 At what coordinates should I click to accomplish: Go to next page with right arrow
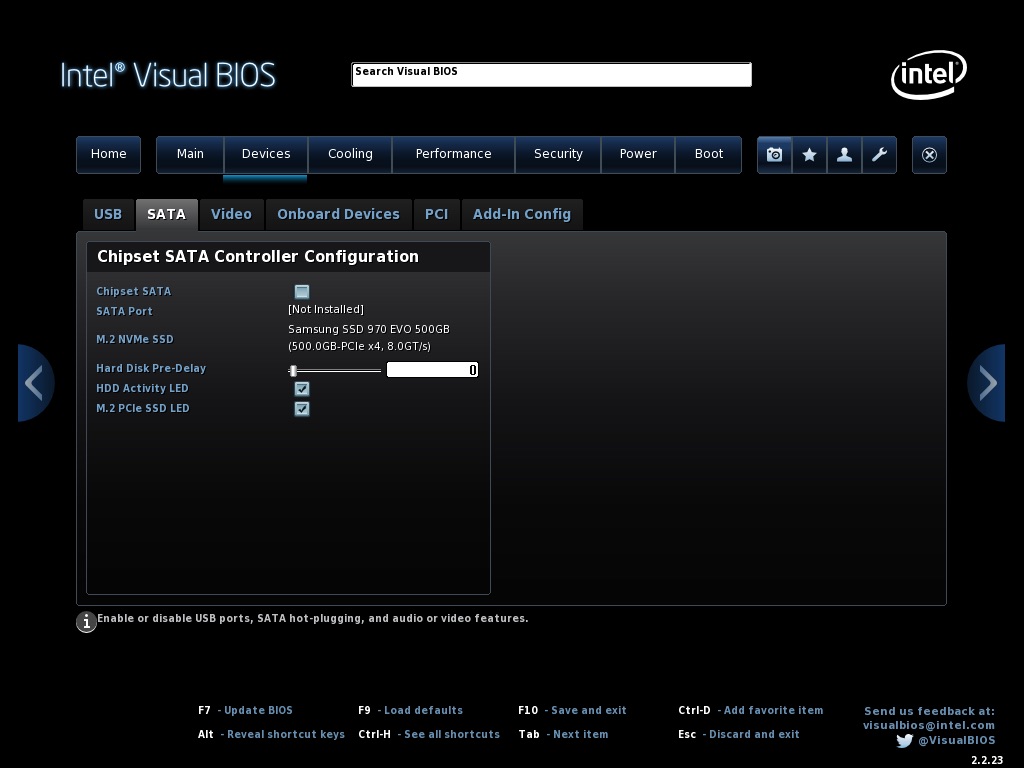pos(986,383)
